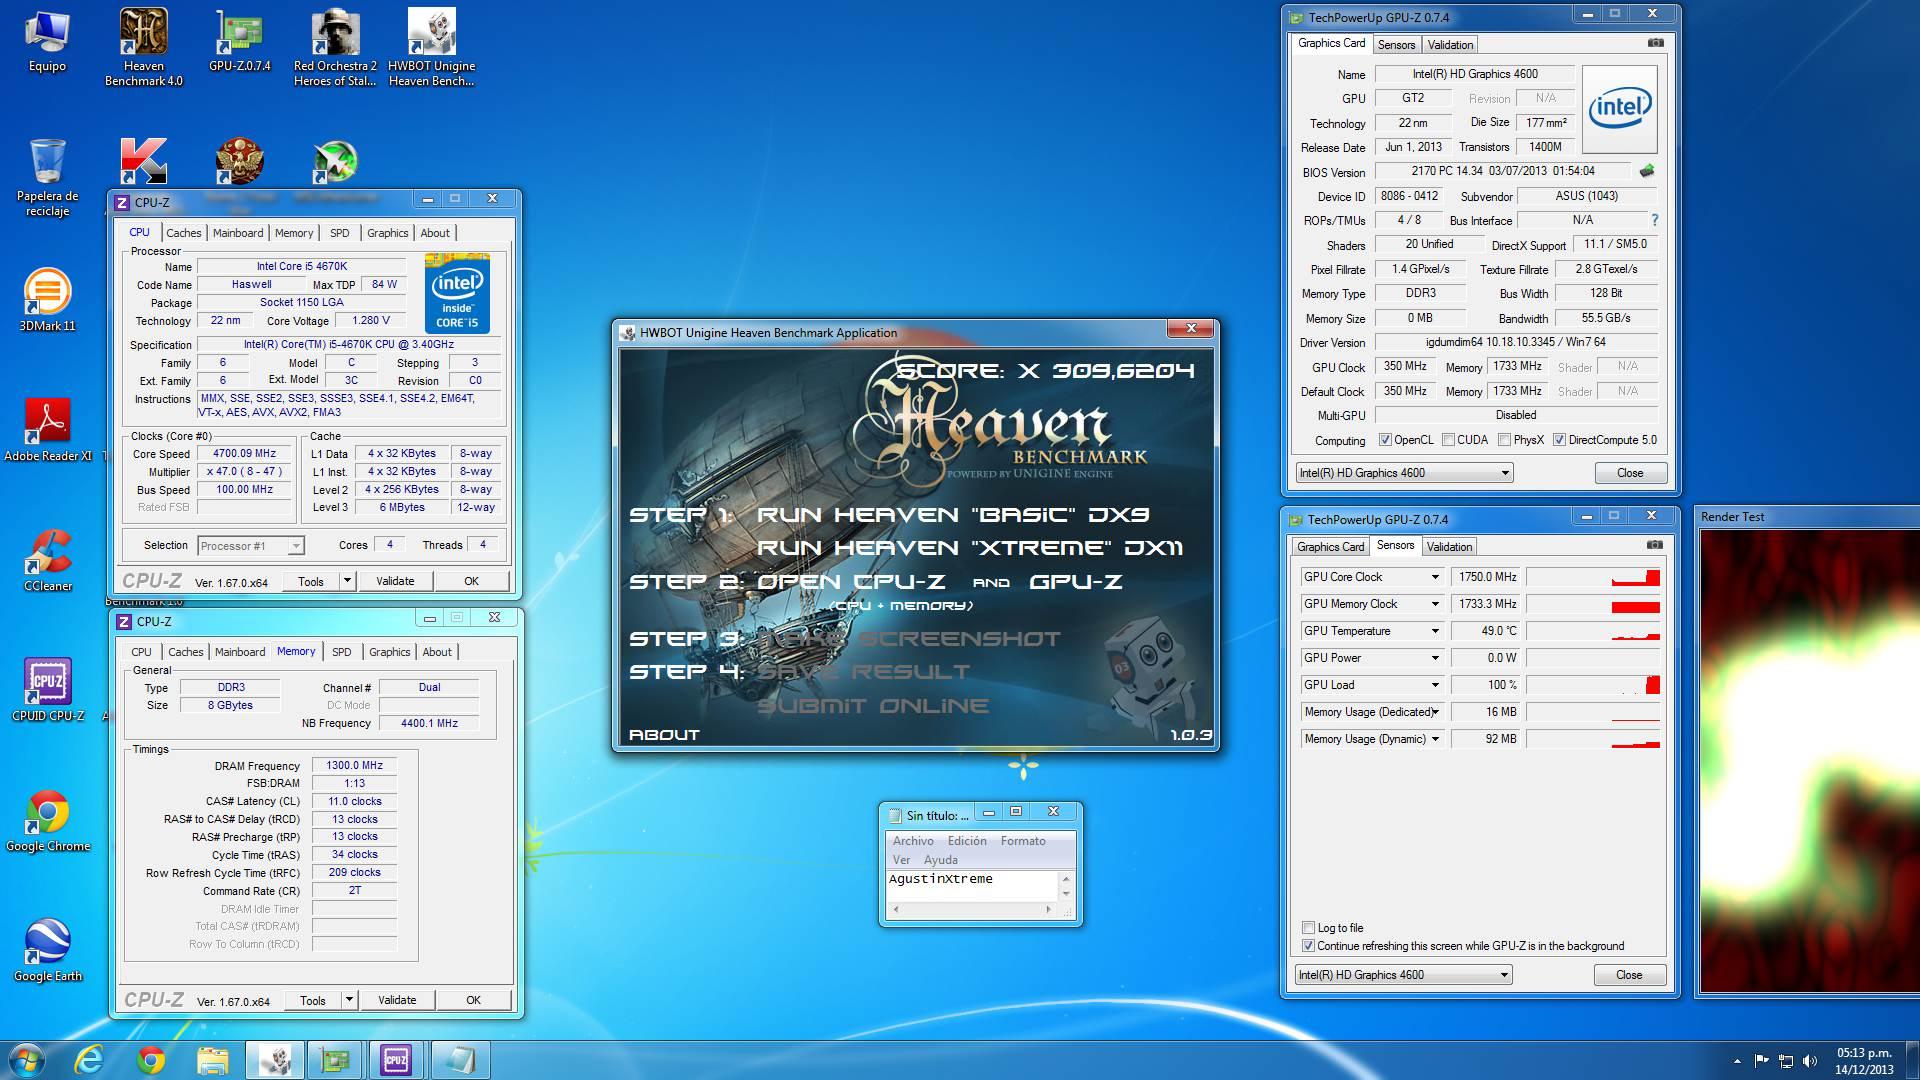Viewport: 1920px width, 1080px height.
Task: Click Validate button in upper CPU-Z
Action: [395, 581]
